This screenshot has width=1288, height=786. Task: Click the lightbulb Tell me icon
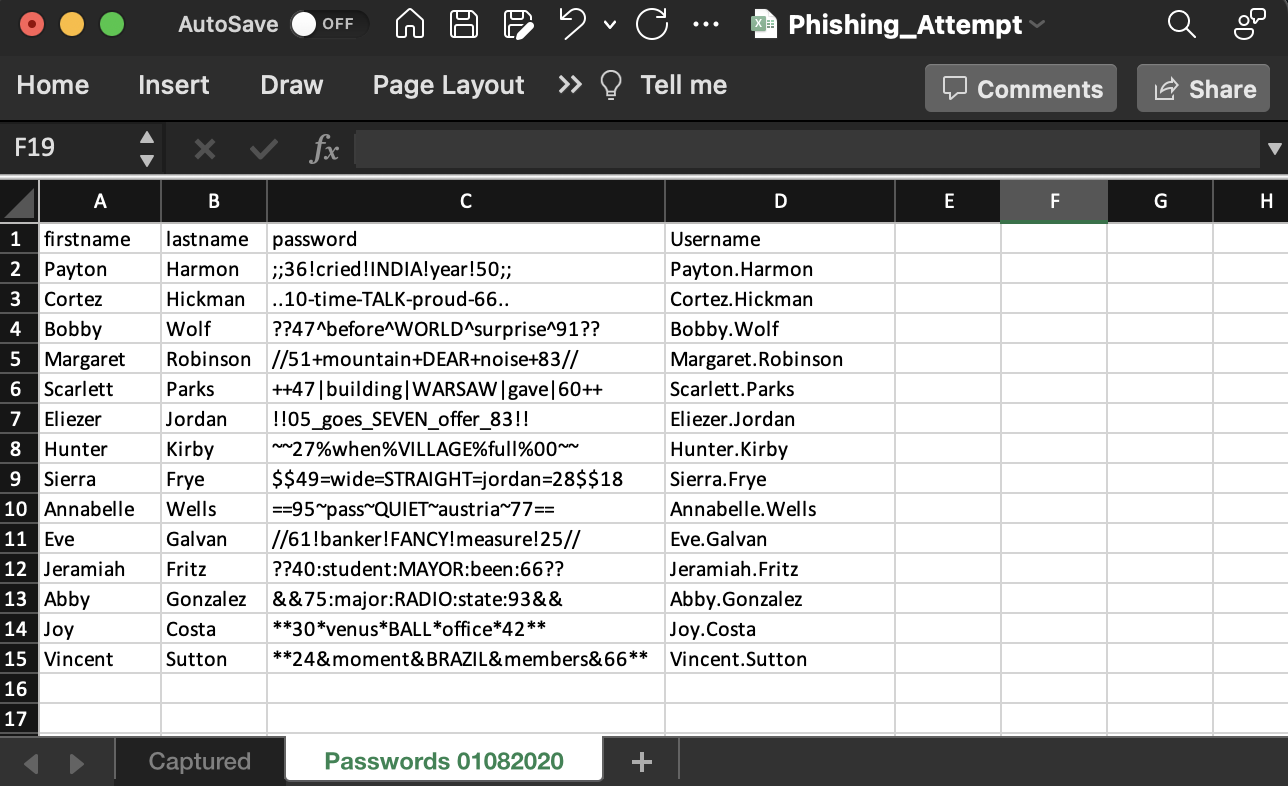tap(610, 86)
